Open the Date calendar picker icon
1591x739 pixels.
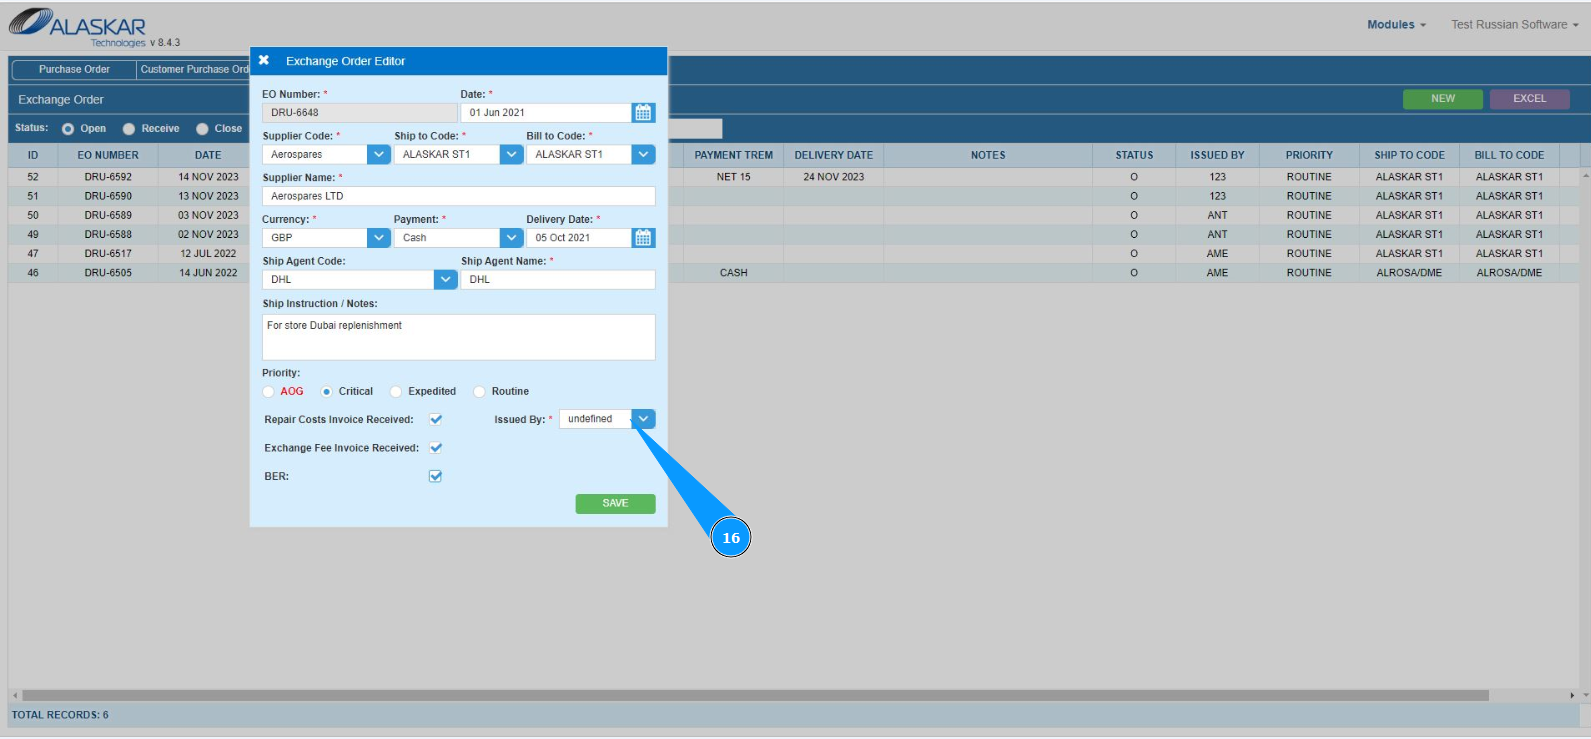(643, 113)
